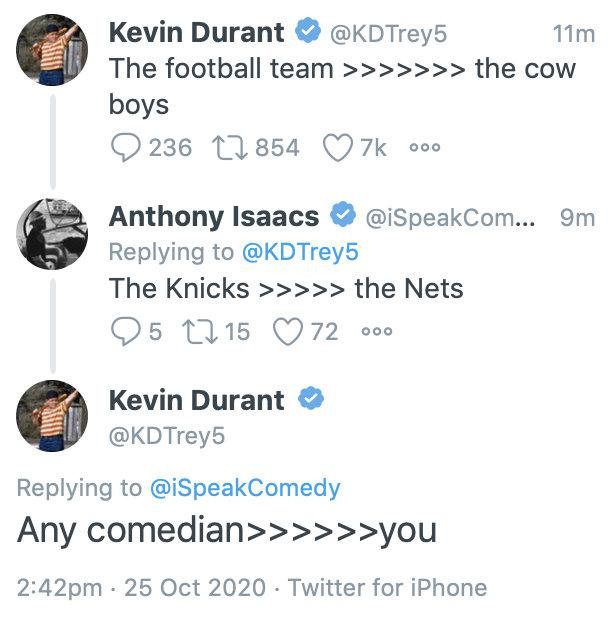Click the verified badge on the main tweet
The image size is (614, 618).
point(311,400)
